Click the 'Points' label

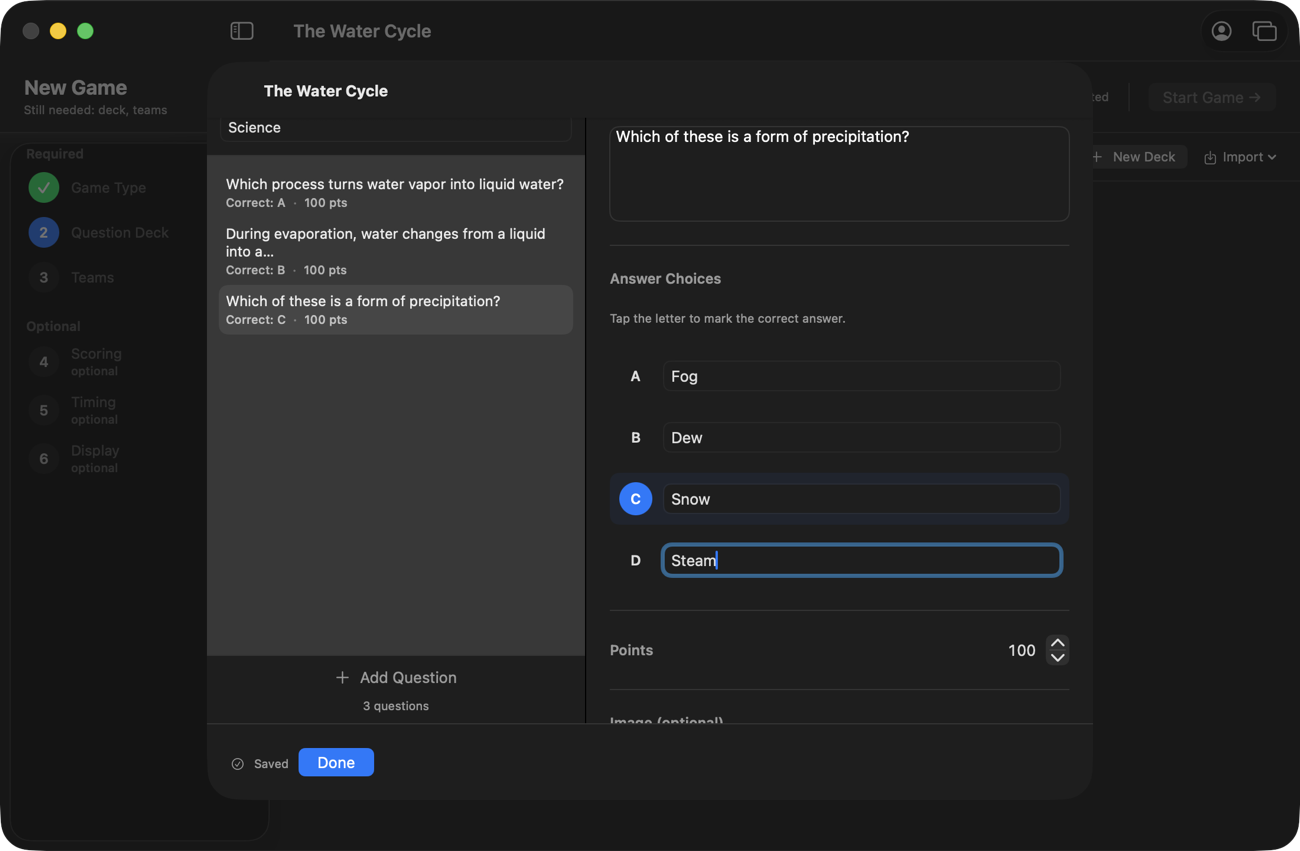click(631, 650)
